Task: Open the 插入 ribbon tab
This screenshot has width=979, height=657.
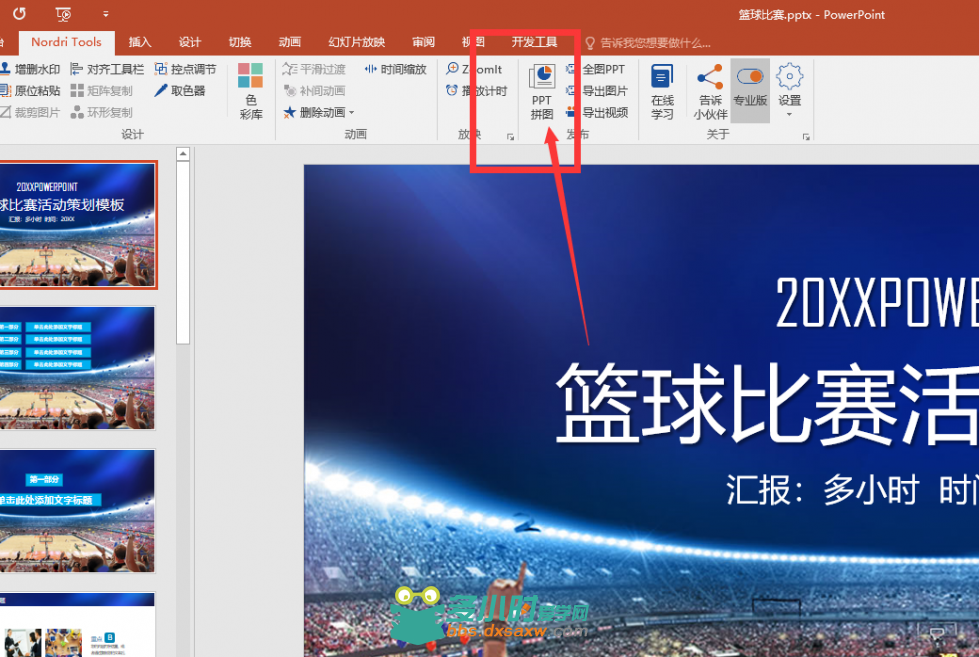Action: tap(140, 42)
